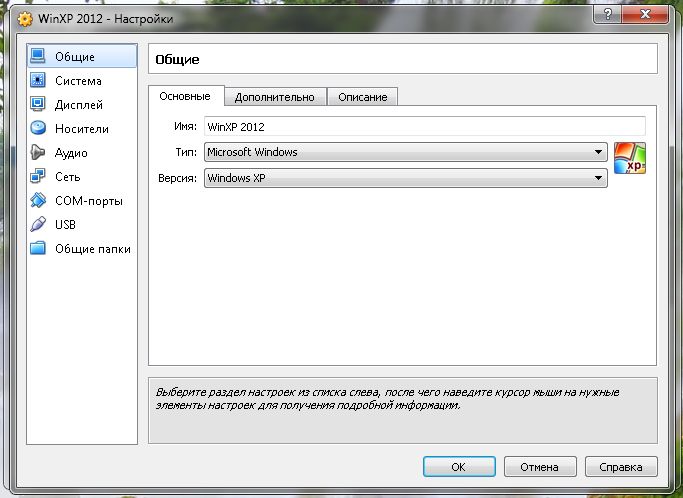Open the Дисплей settings icon
The width and height of the screenshot is (683, 498).
tap(39, 105)
